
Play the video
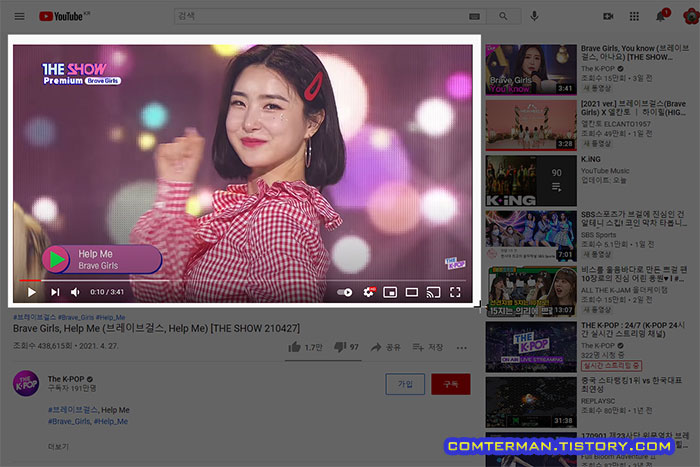click(32, 292)
